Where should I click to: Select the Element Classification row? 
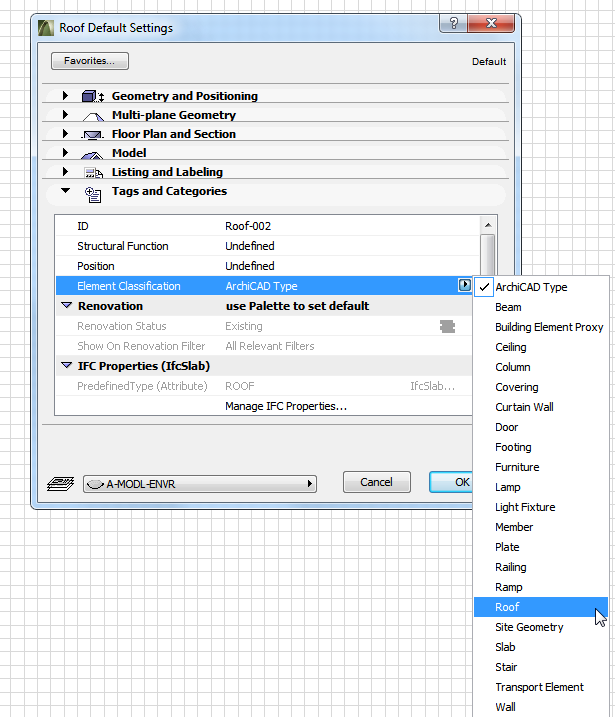tap(264, 286)
